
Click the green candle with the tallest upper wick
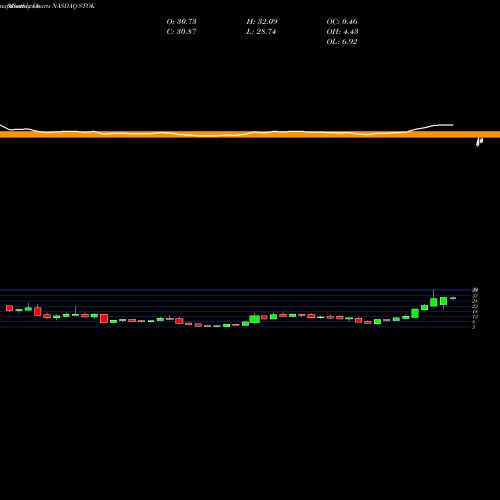click(434, 302)
